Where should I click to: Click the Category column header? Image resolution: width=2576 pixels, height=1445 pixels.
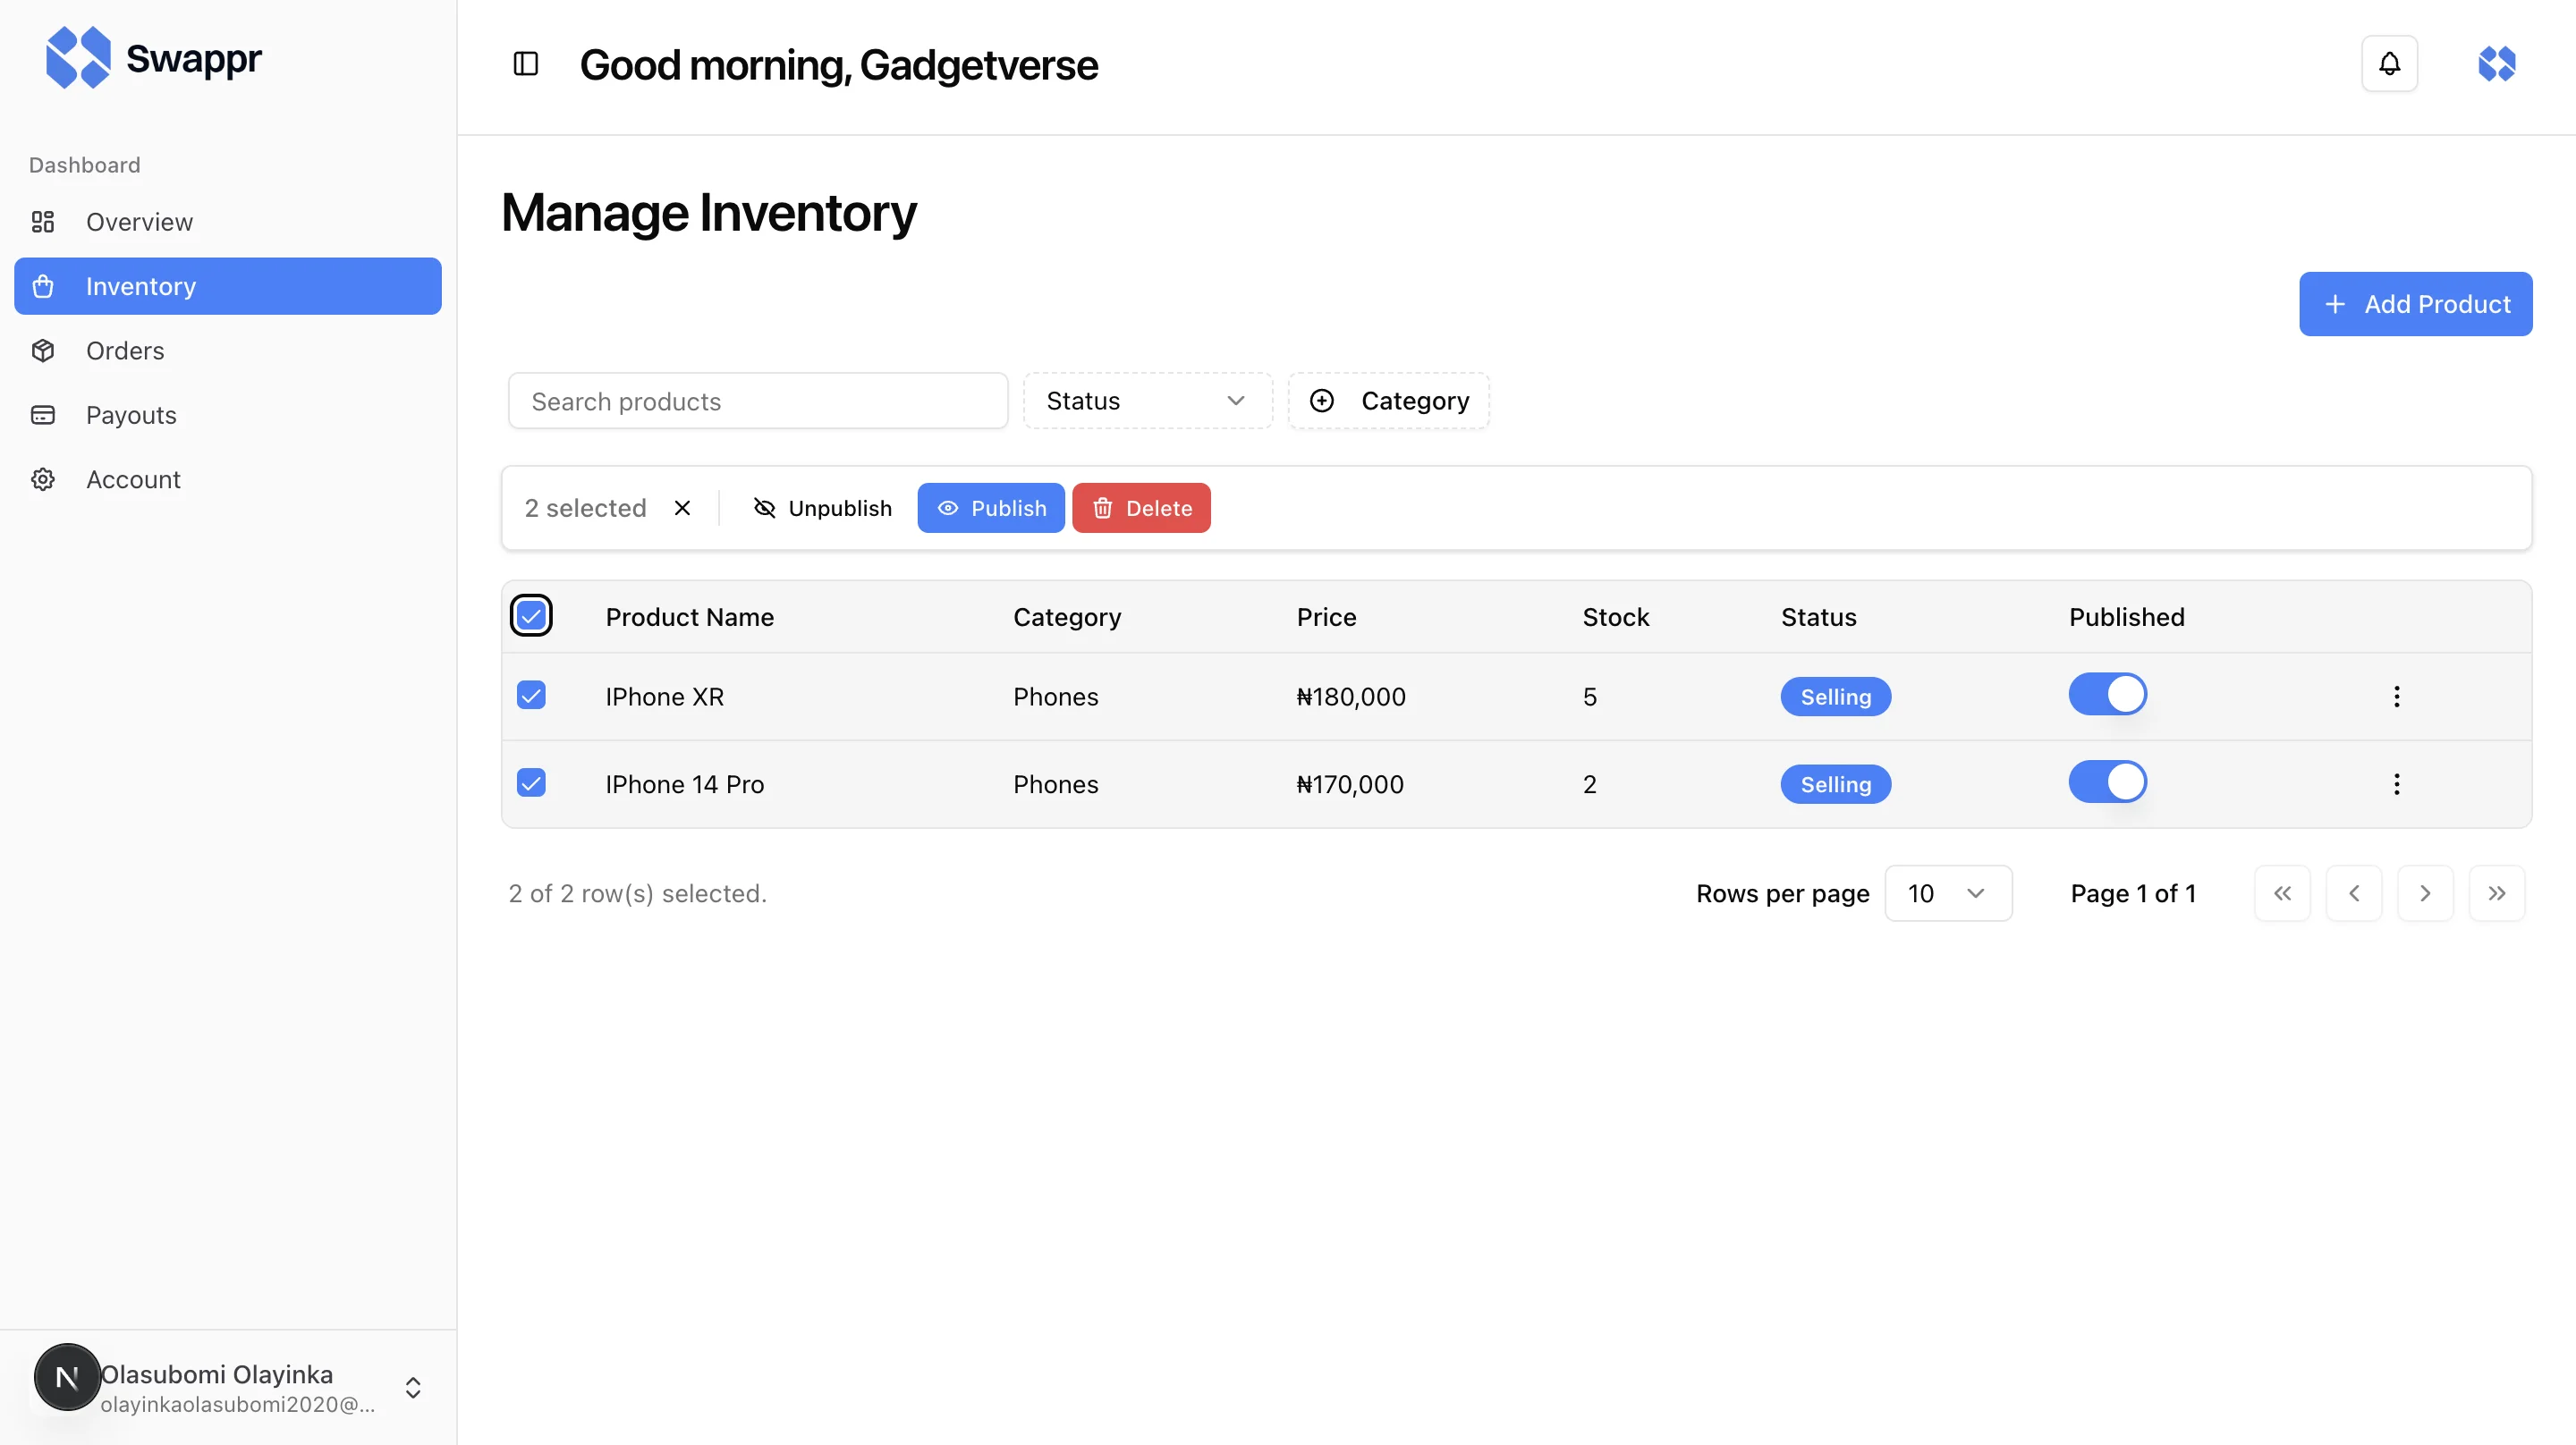1067,617
